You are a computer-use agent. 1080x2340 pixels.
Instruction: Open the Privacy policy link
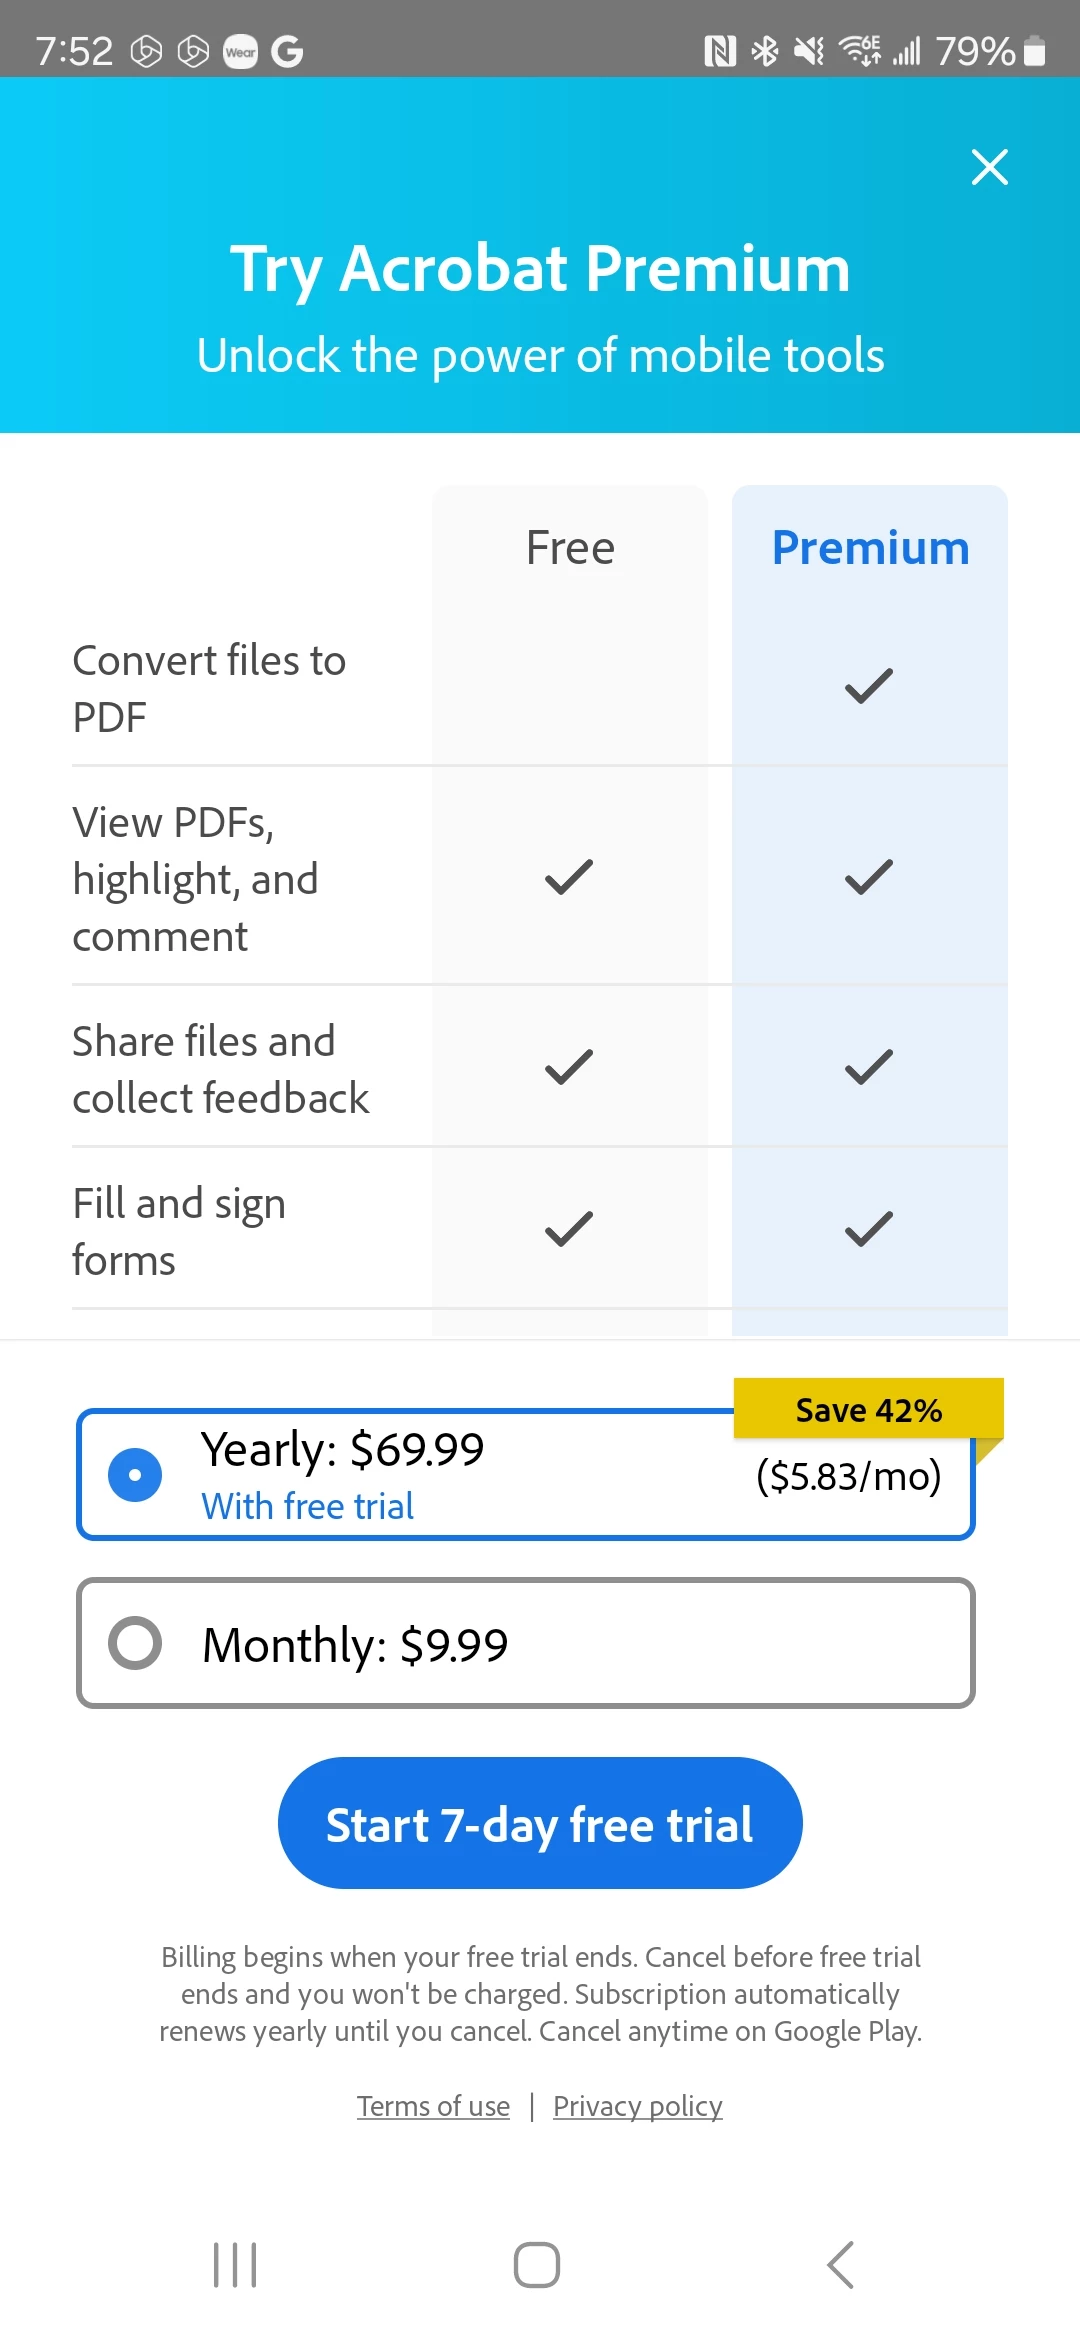click(x=637, y=2106)
